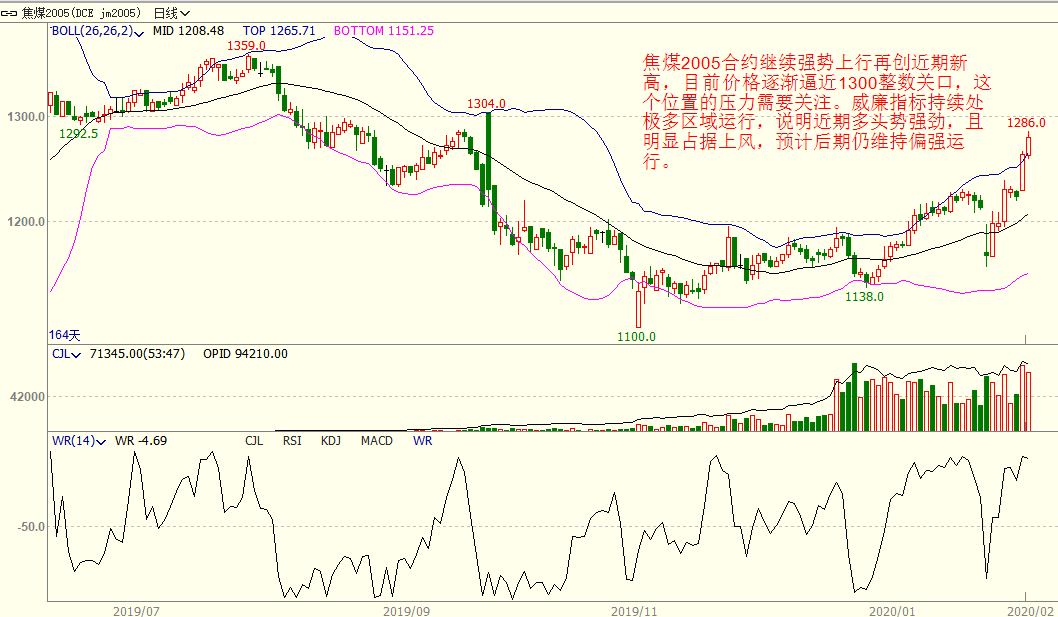Click the 2019/09 date axis label
This screenshot has width=1058, height=617.
point(407,609)
